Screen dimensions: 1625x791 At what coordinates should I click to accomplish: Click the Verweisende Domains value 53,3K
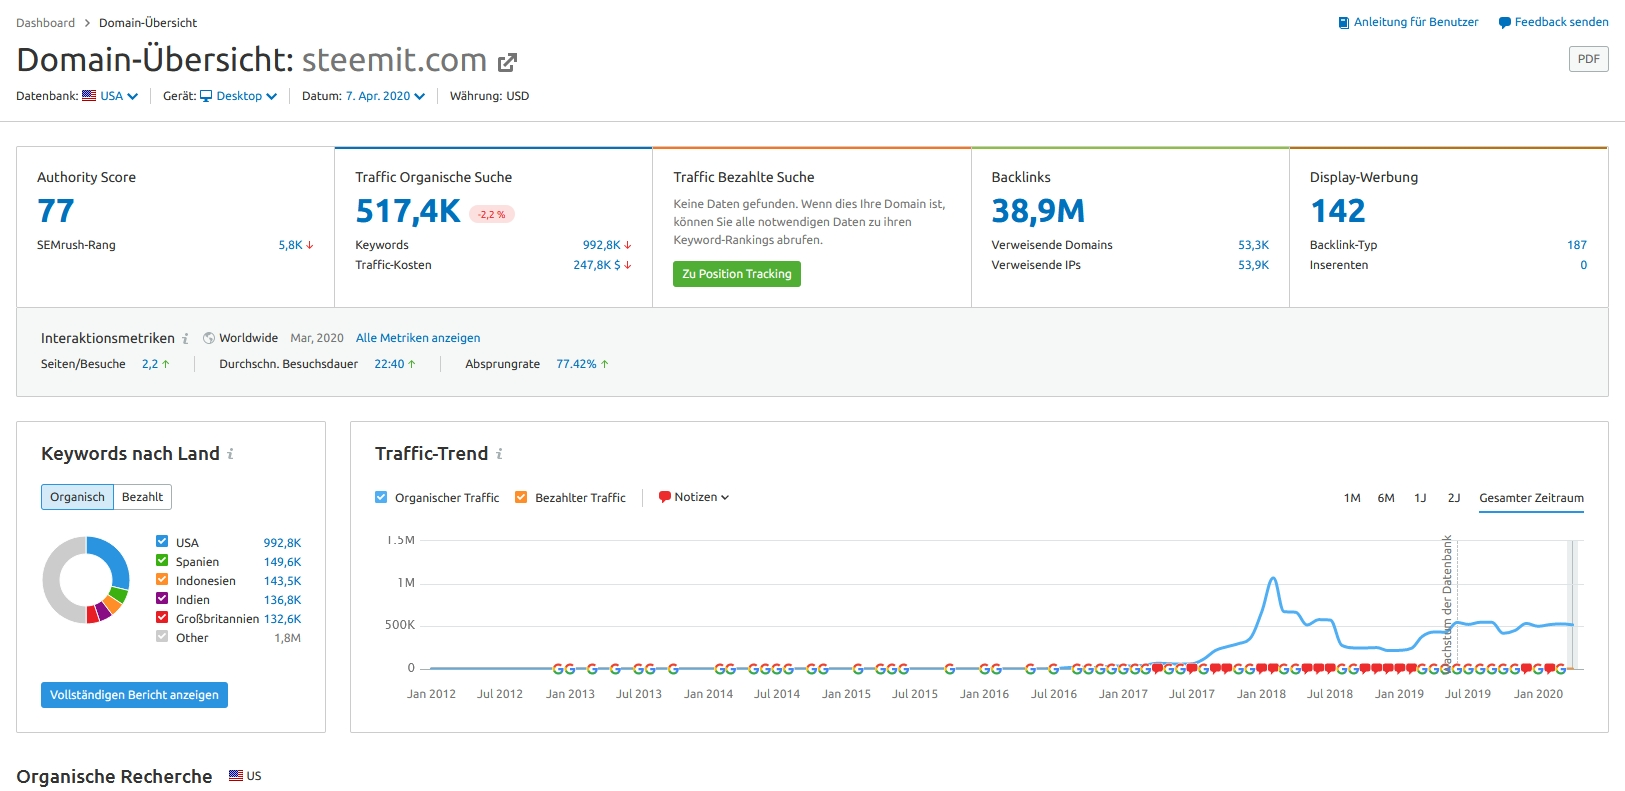tap(1253, 245)
